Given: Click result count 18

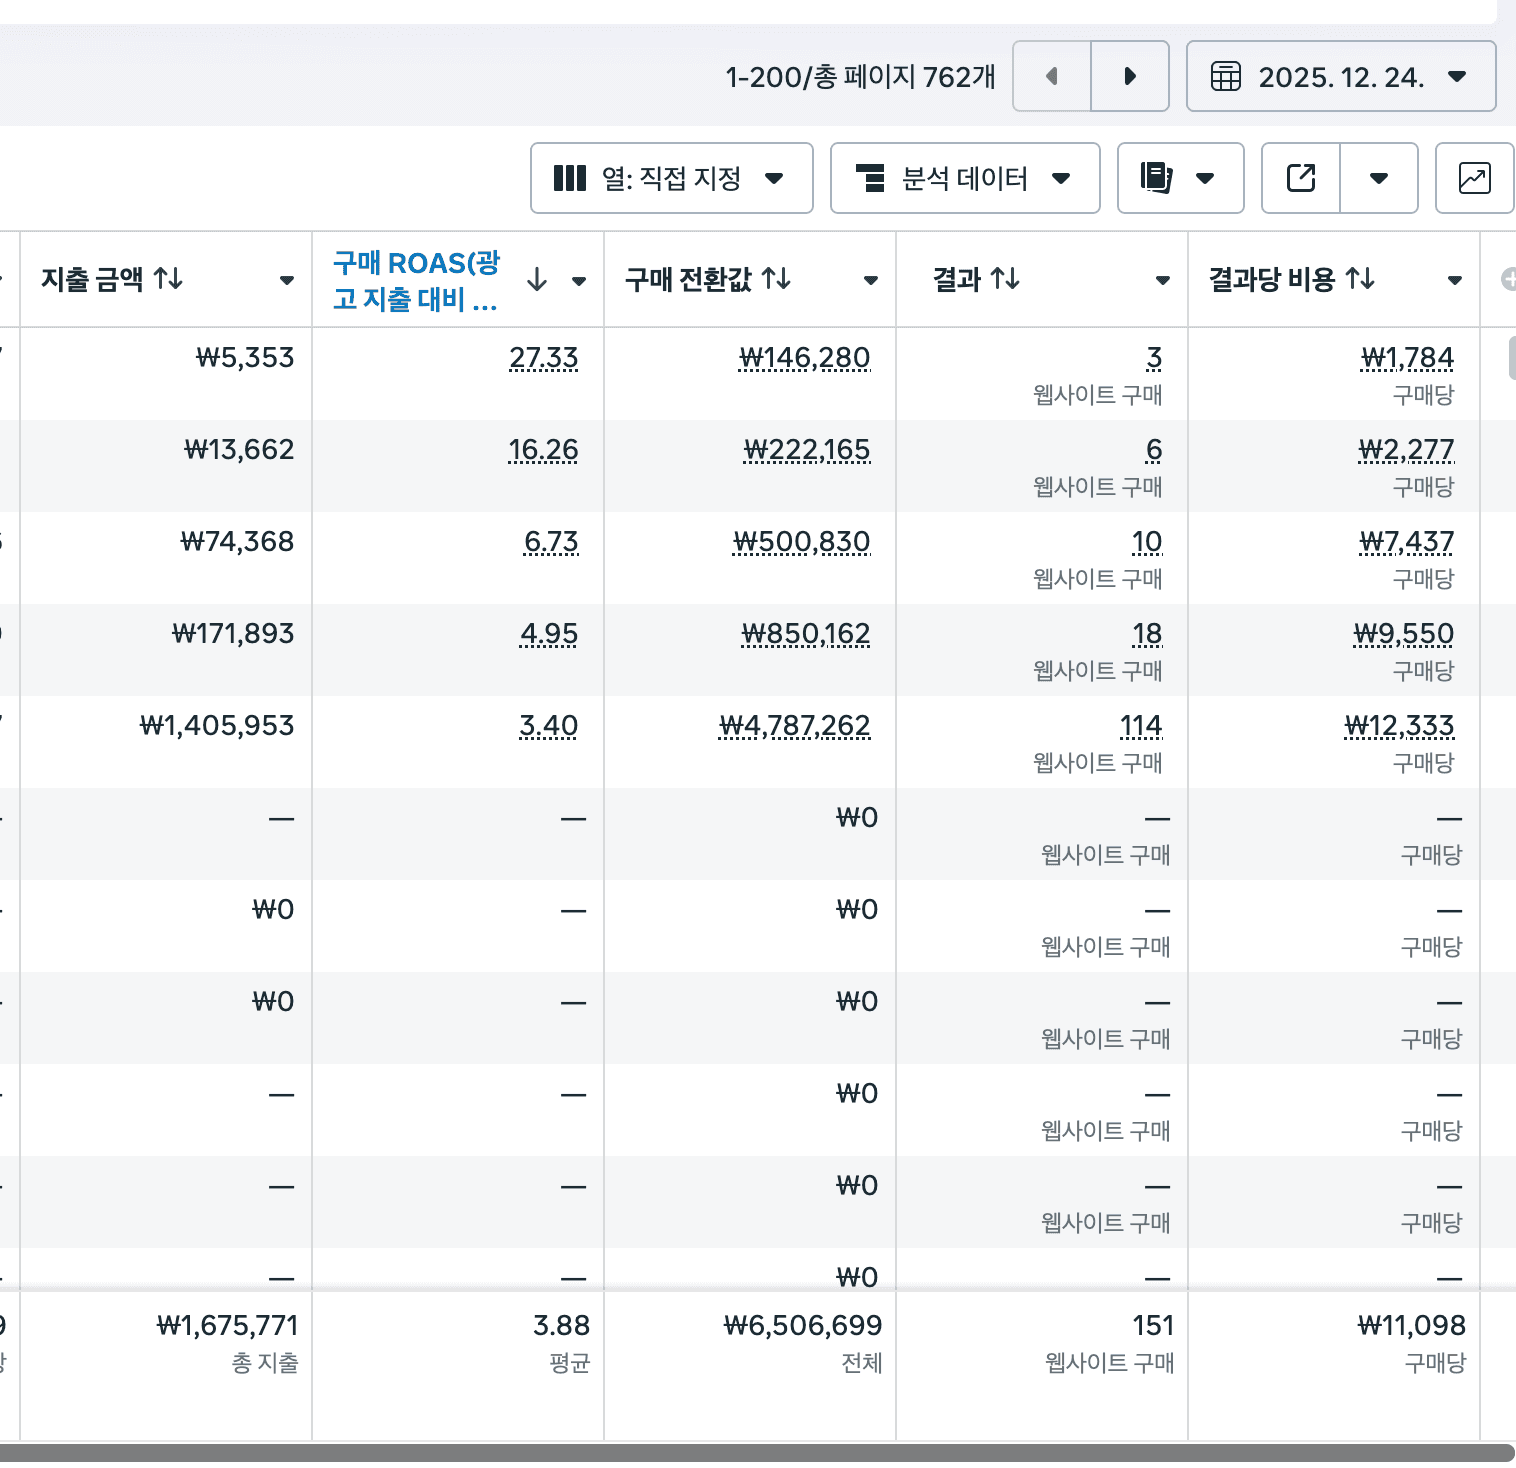Looking at the screenshot, I should 1147,634.
